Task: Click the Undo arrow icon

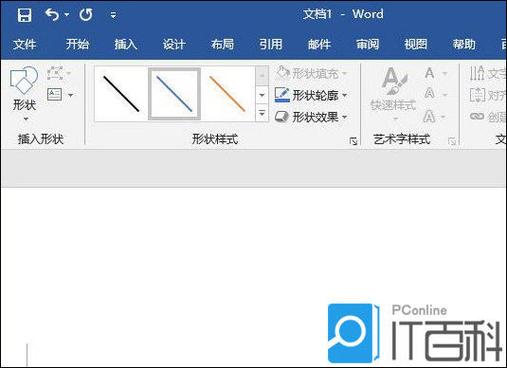Action: 52,15
